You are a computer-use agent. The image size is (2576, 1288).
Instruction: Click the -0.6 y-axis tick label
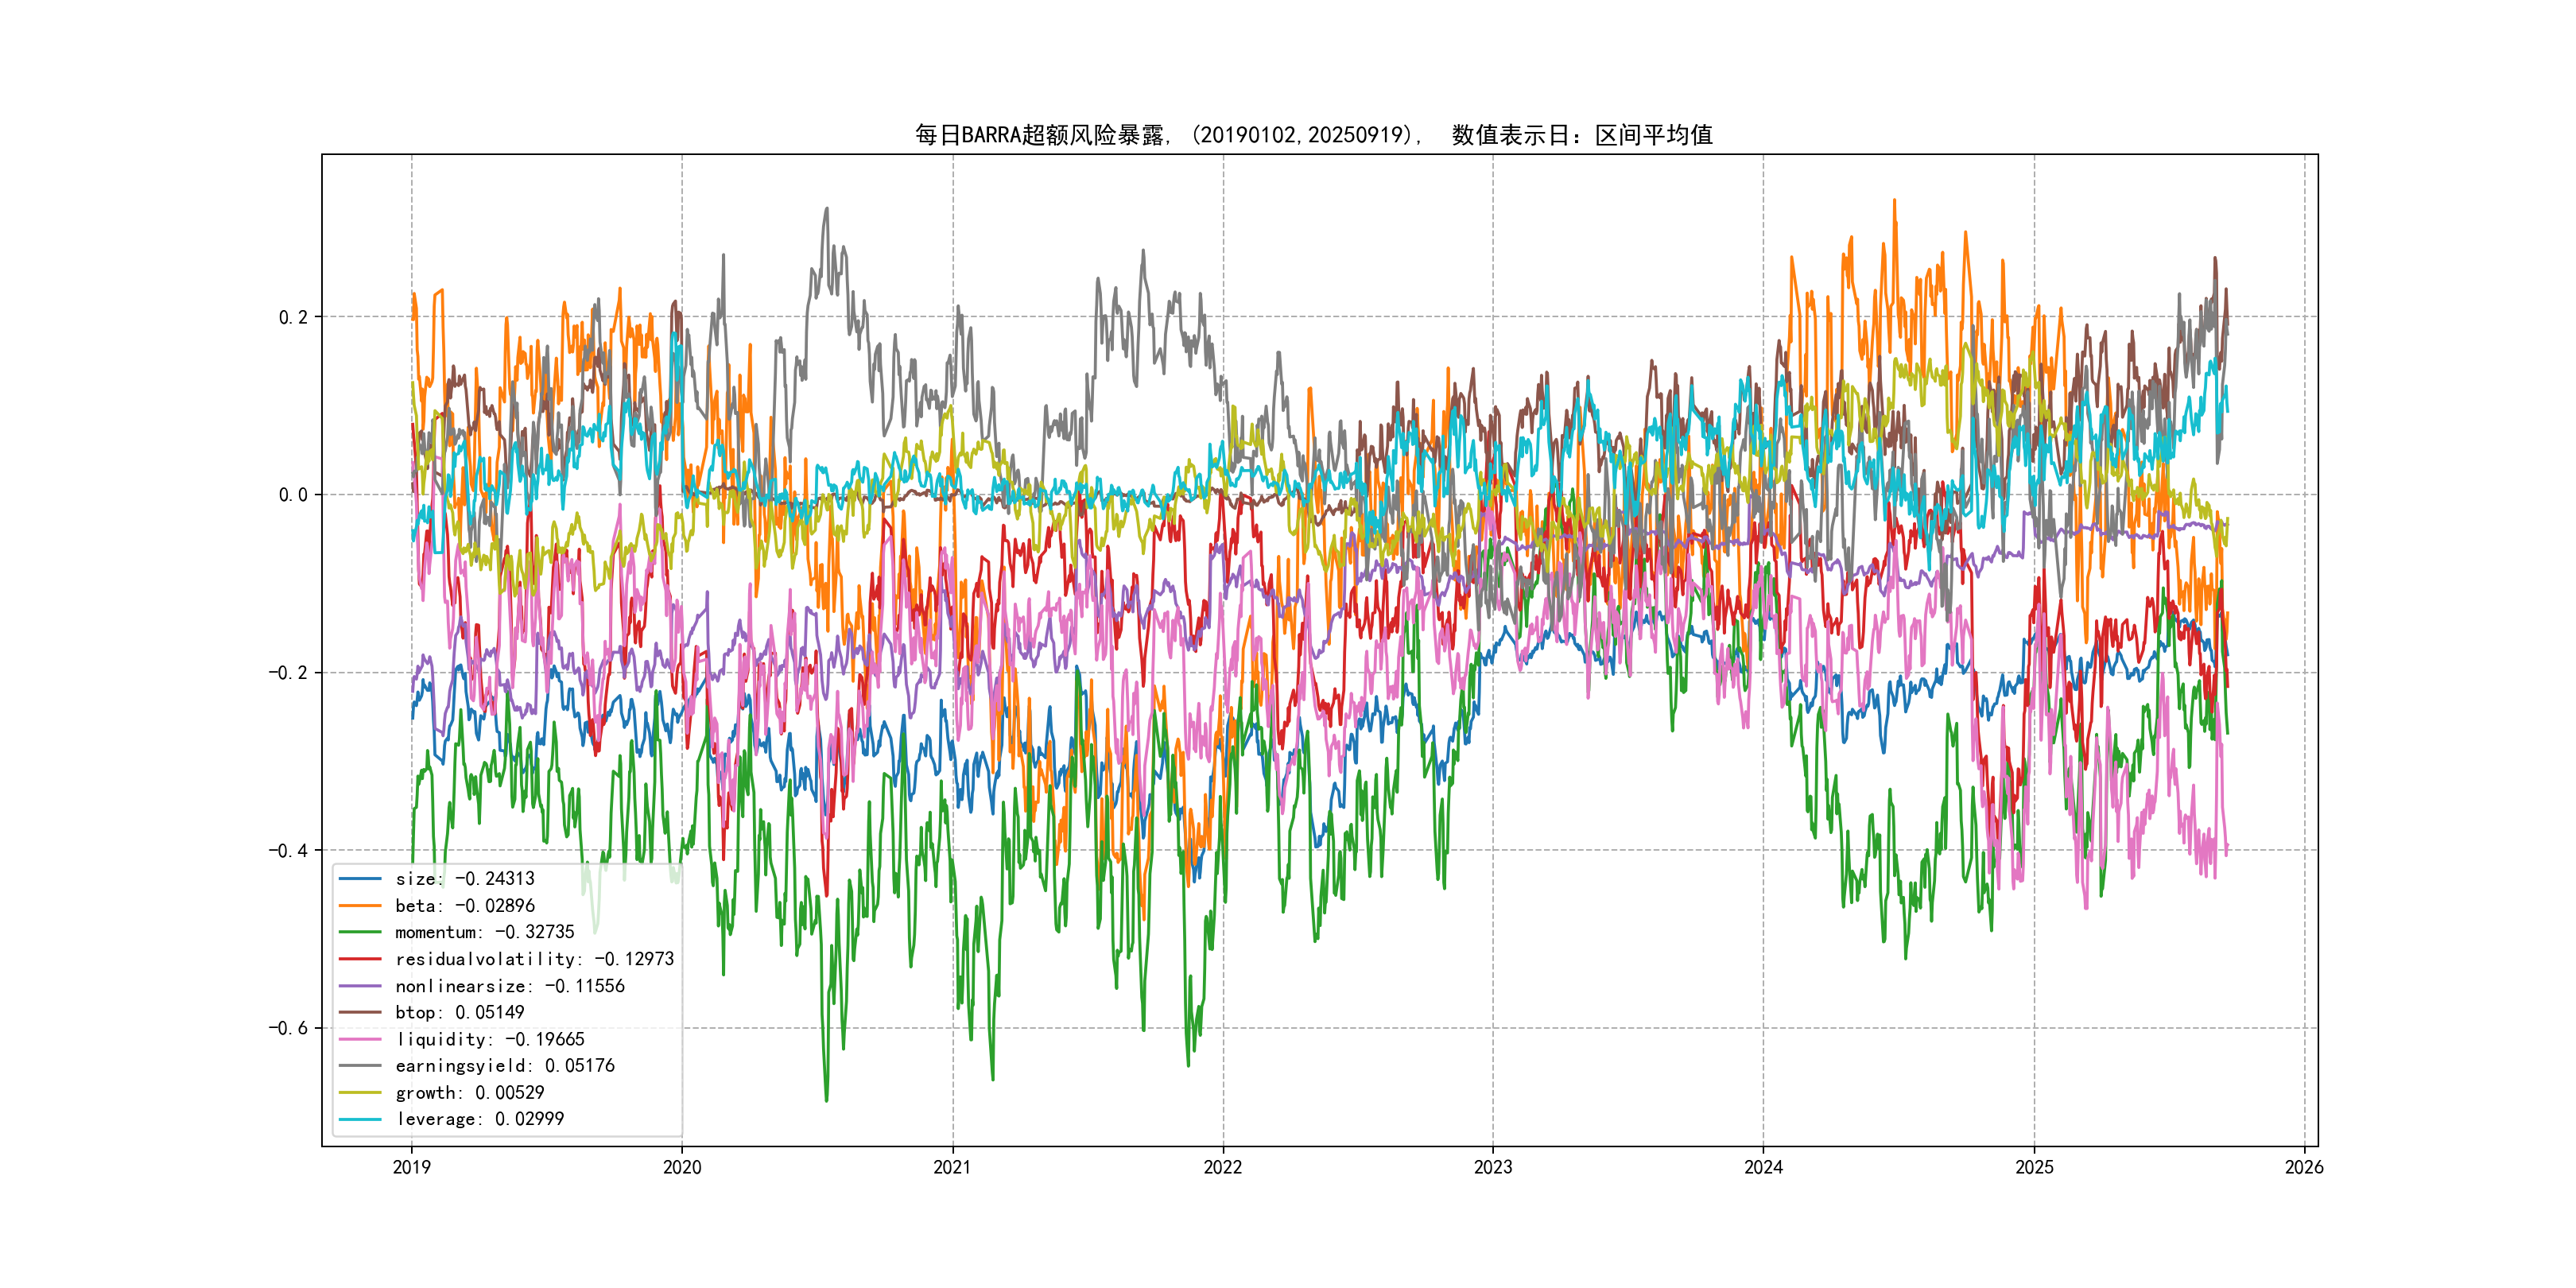pos(288,1028)
